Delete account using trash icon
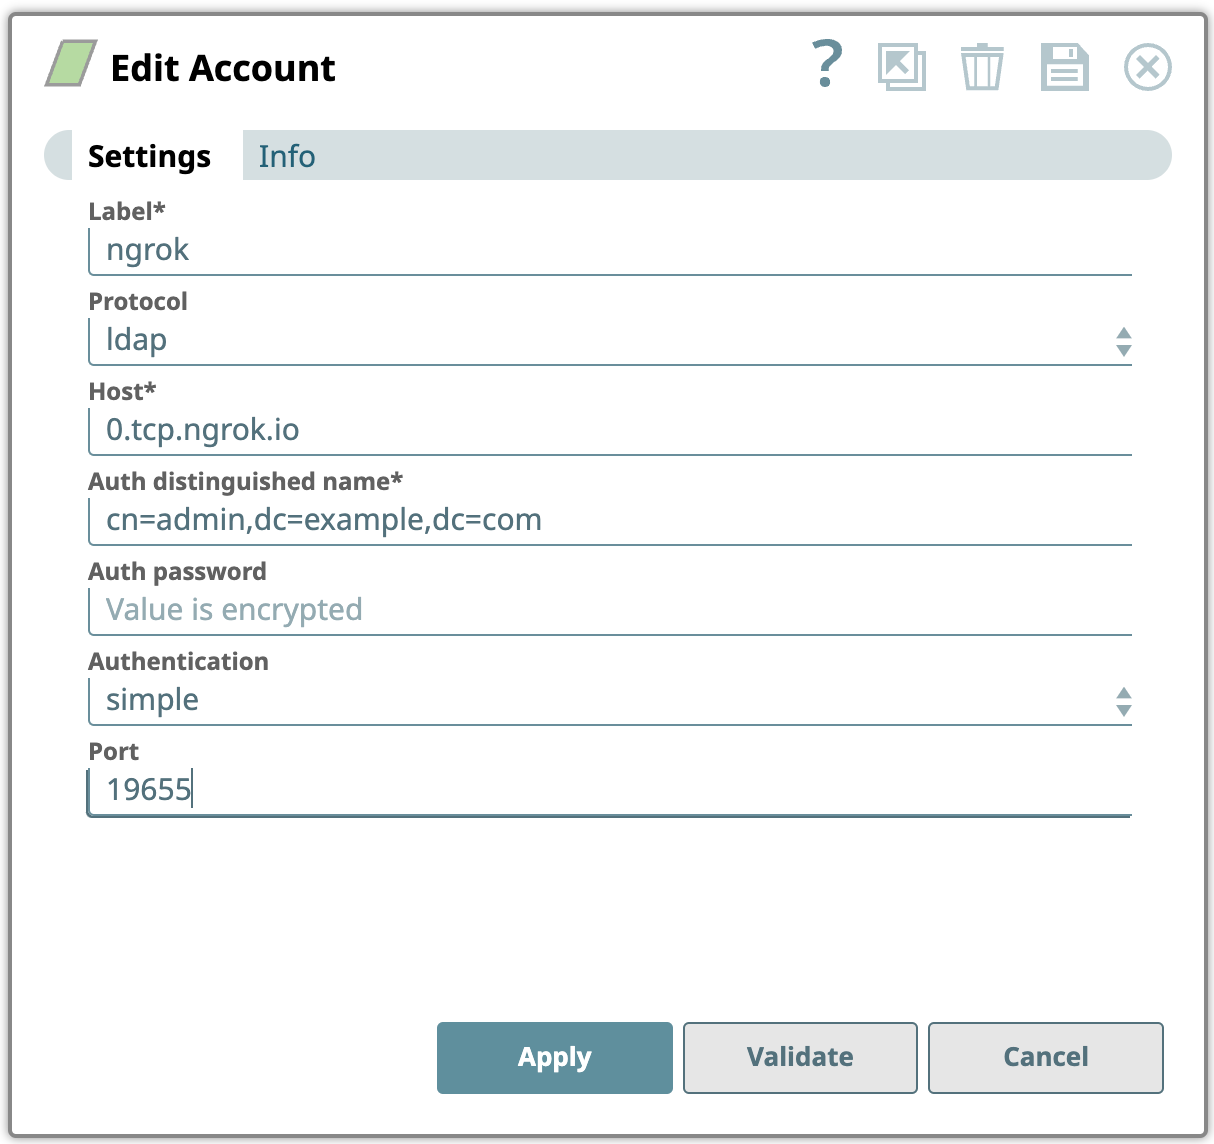Viewport: 1214px width, 1144px height. tap(981, 67)
